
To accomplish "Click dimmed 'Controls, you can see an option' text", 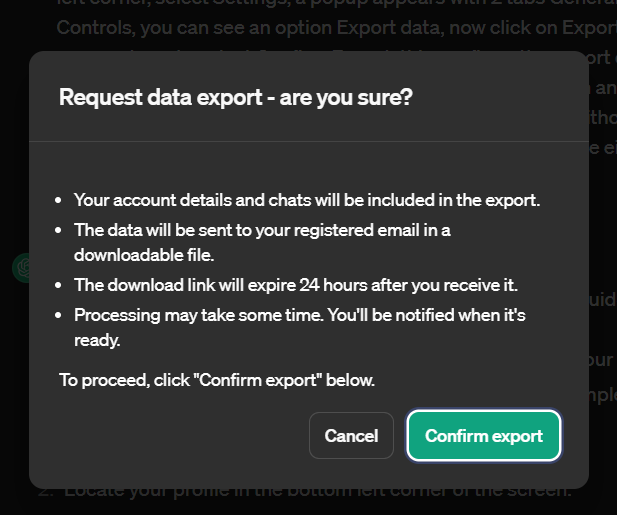I will click(193, 28).
